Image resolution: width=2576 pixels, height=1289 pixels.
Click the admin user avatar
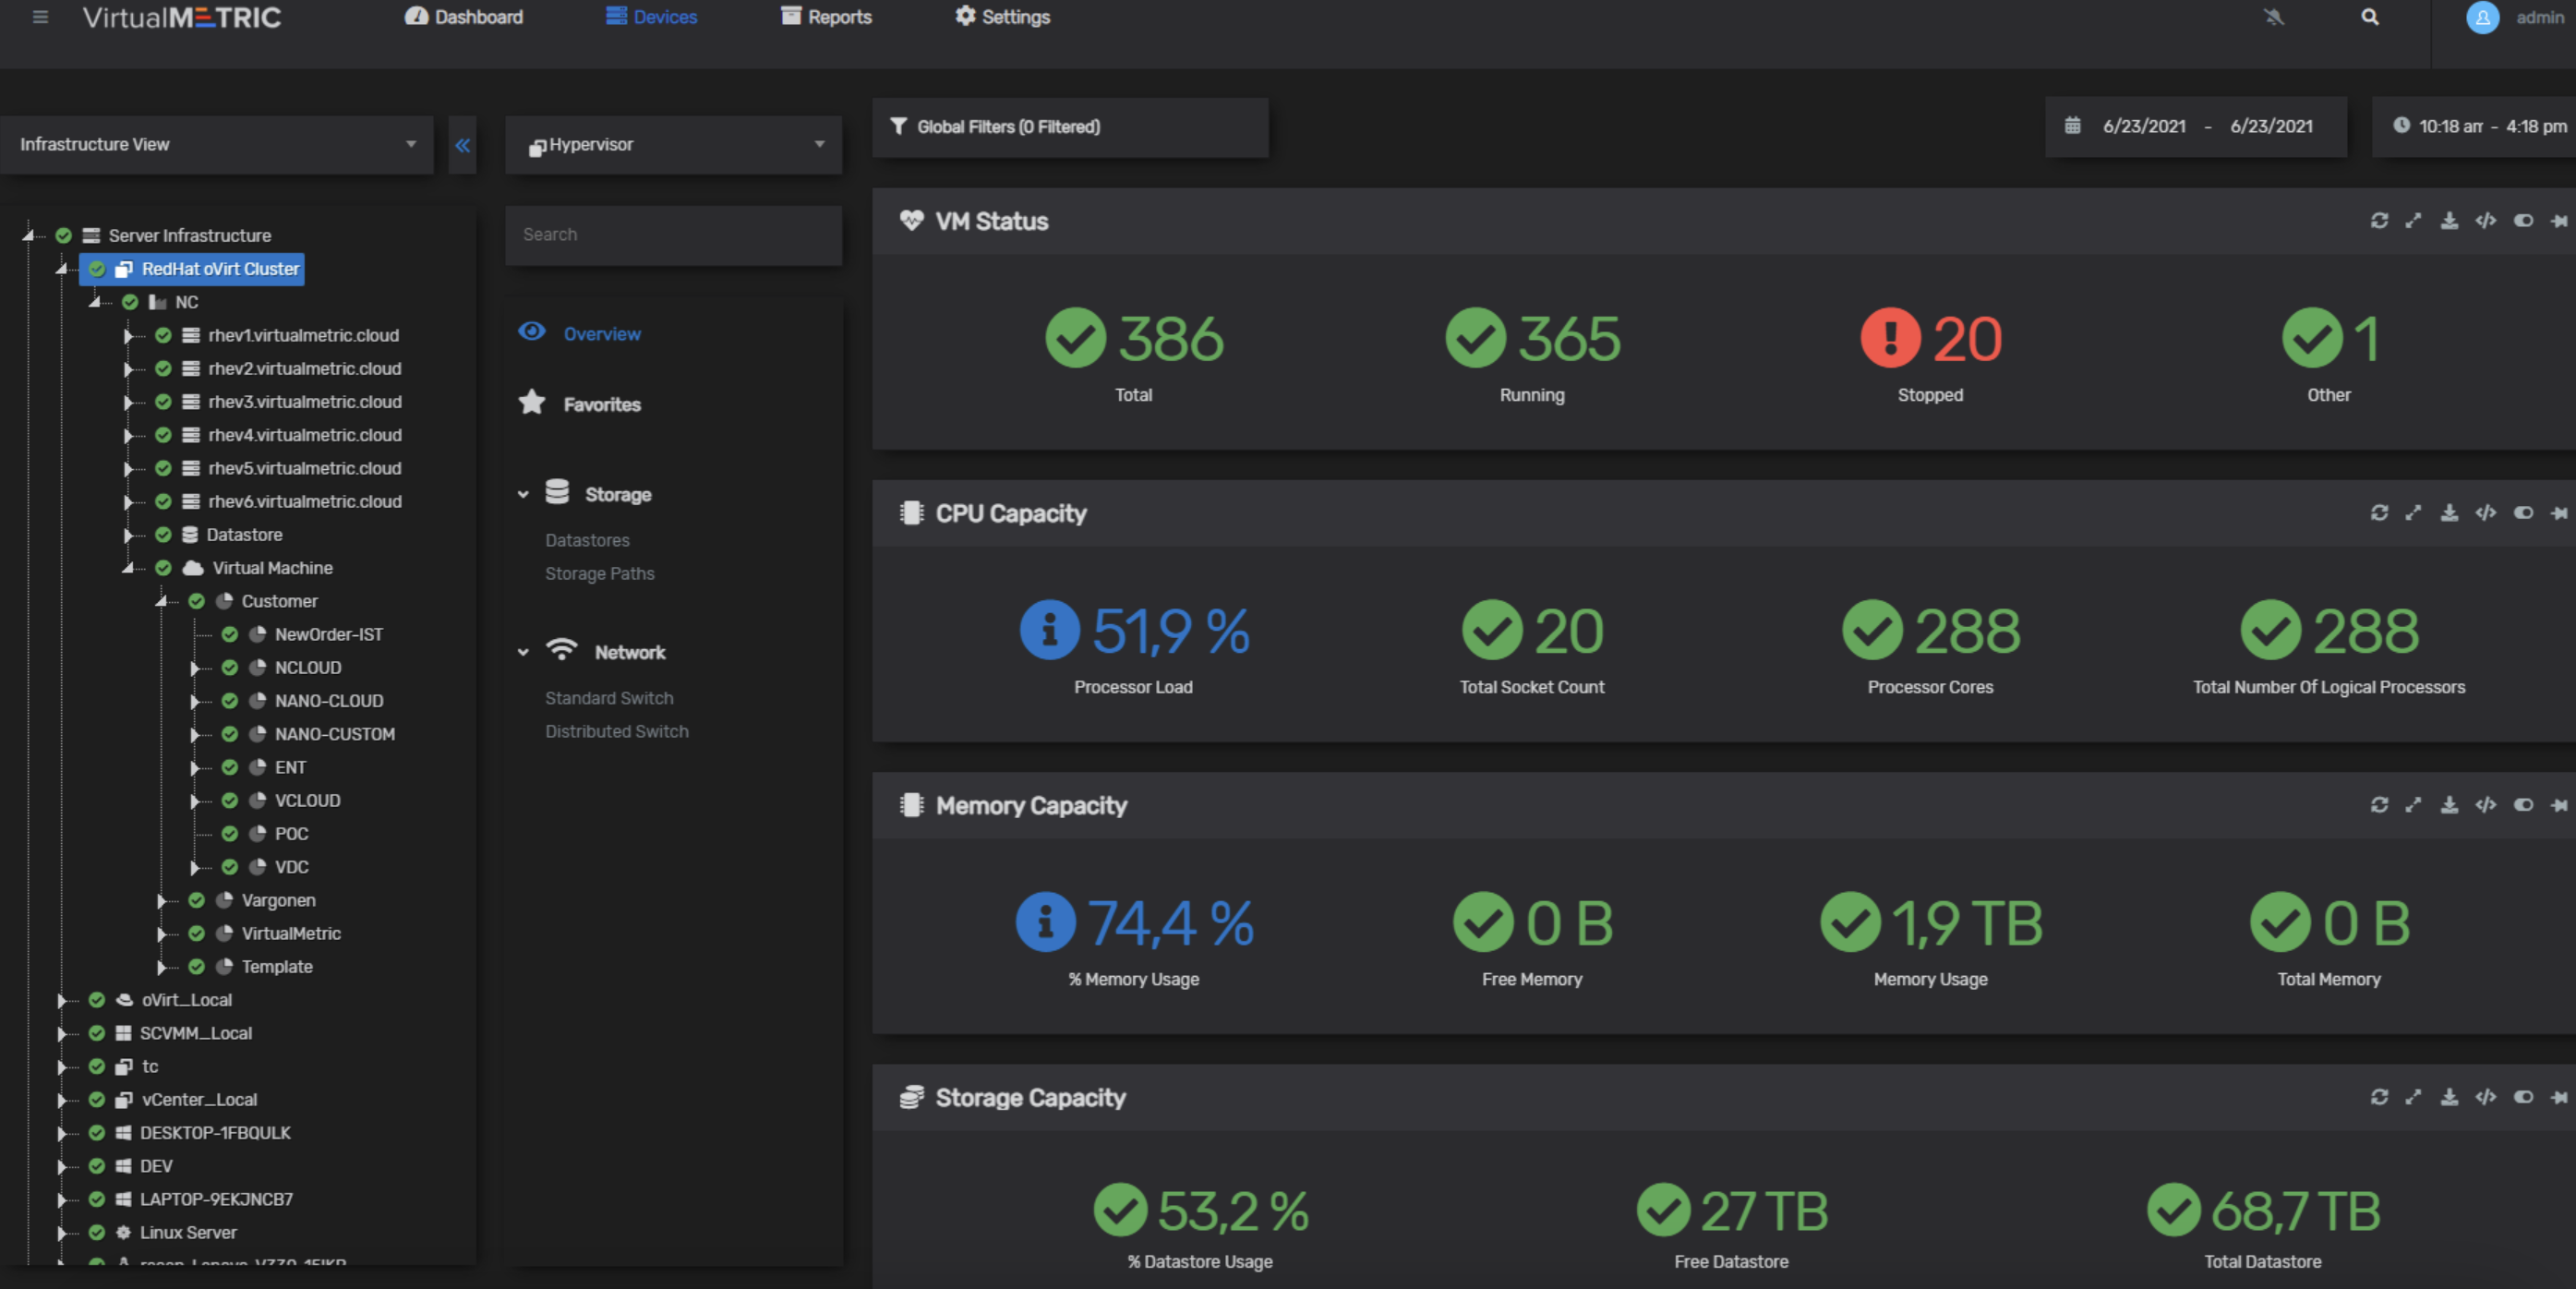(2481, 18)
